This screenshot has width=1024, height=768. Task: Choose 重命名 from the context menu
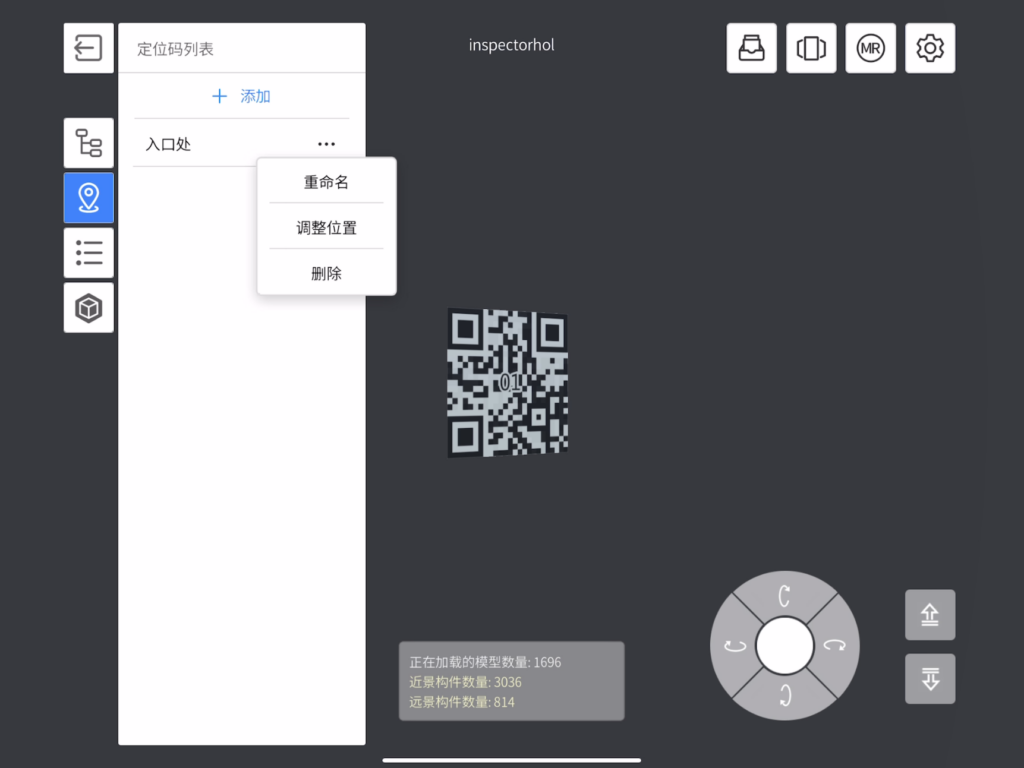coord(326,182)
